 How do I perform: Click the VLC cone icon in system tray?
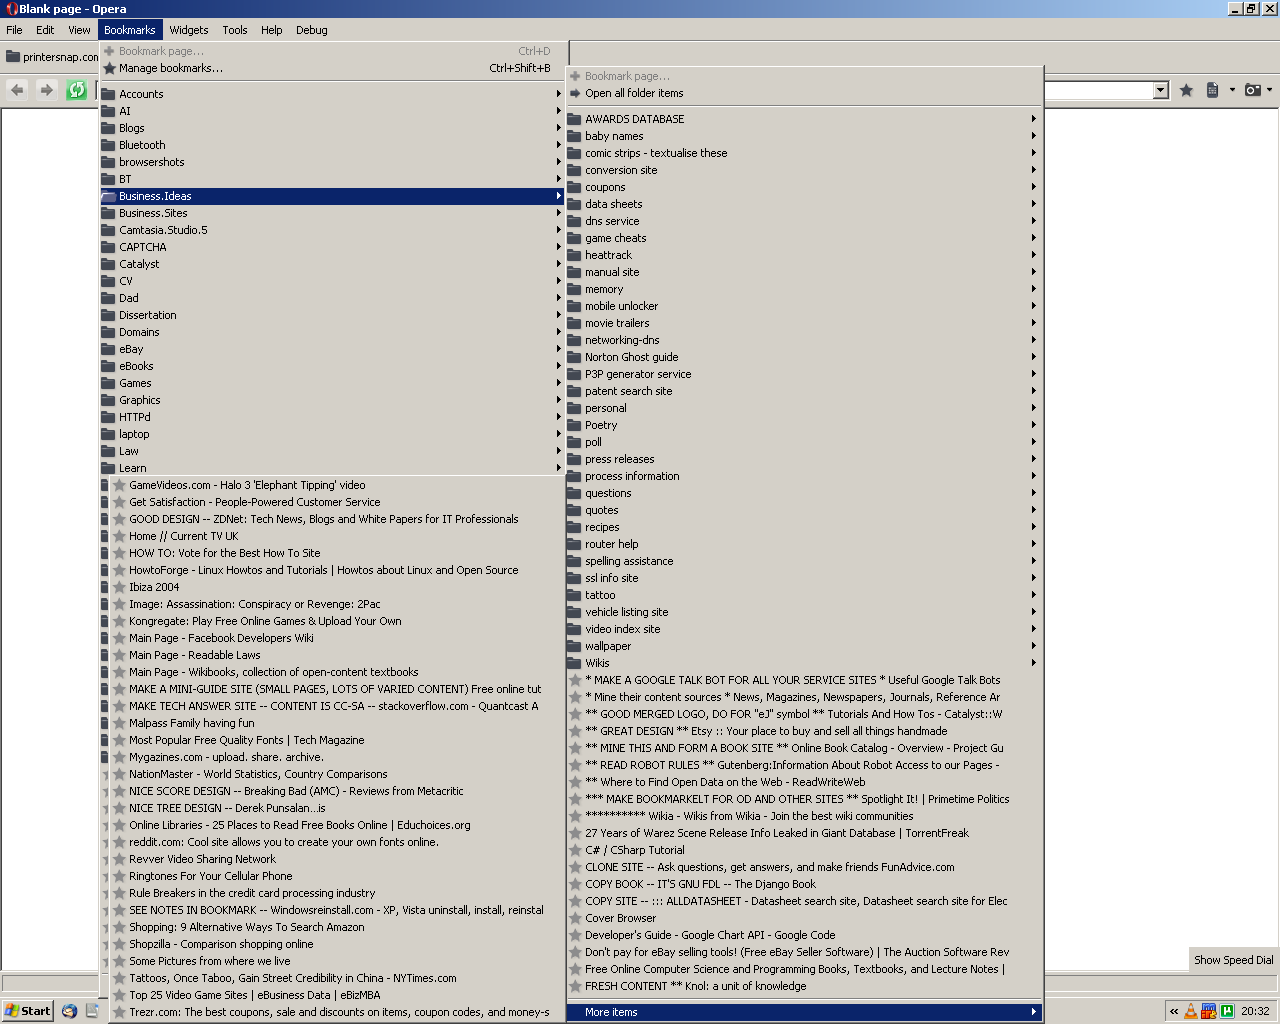[x=1191, y=1011]
